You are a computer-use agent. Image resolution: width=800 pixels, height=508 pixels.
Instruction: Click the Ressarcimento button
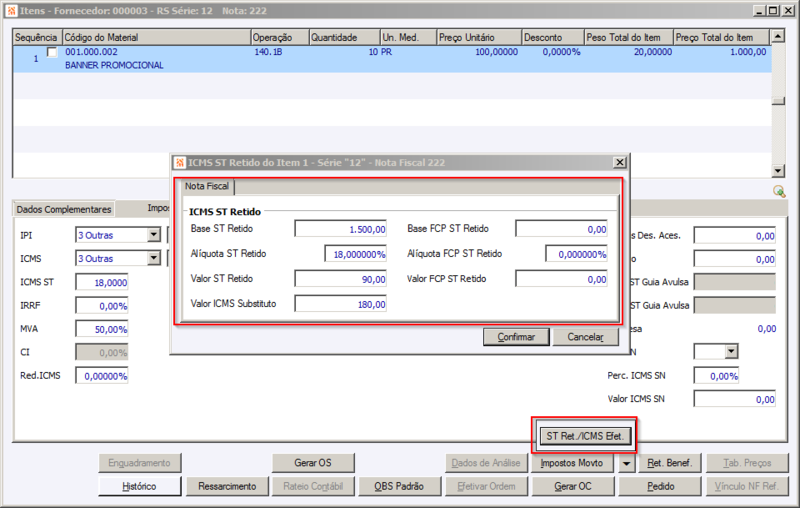click(227, 487)
